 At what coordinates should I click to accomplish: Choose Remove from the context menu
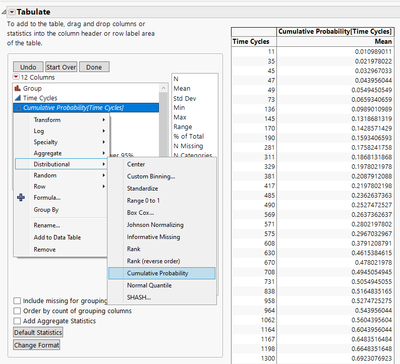pyautogui.click(x=44, y=249)
